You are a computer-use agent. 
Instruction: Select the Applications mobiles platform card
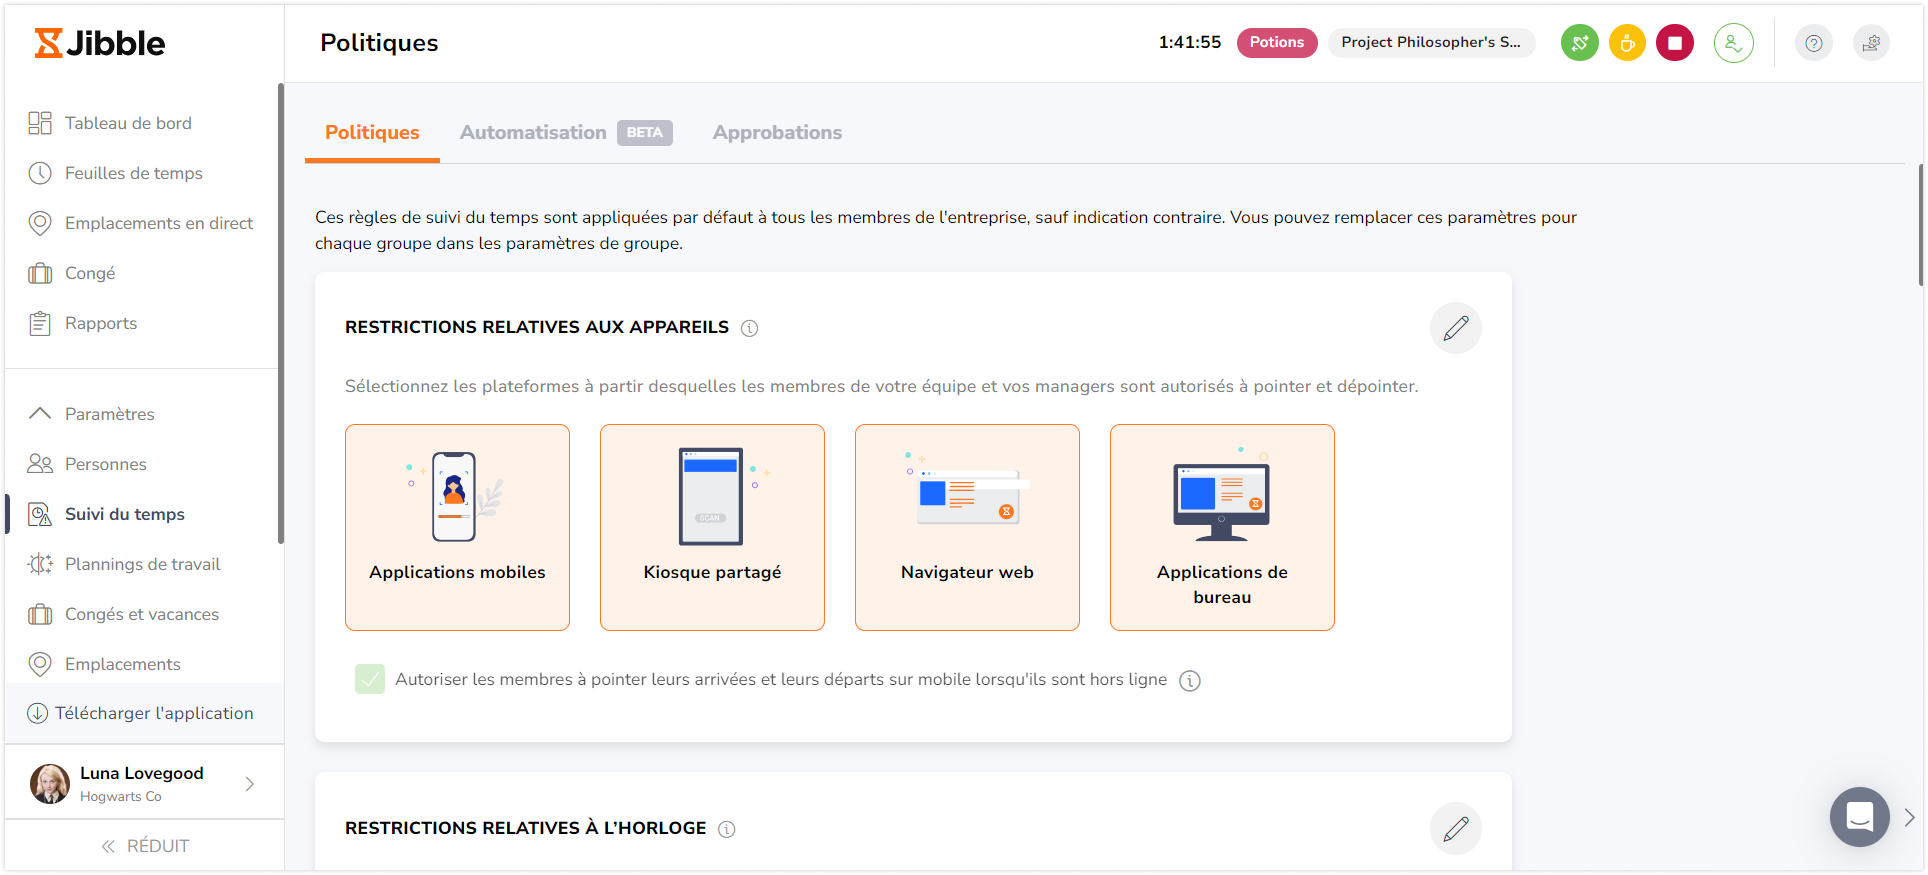tap(457, 527)
